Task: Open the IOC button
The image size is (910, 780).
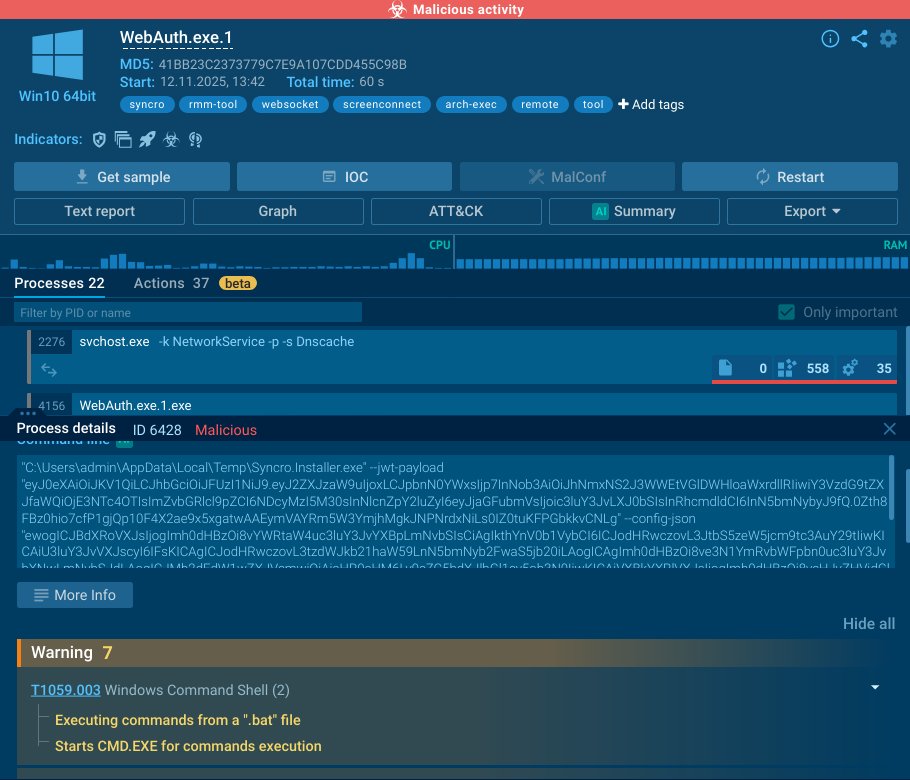Action: pyautogui.click(x=344, y=176)
